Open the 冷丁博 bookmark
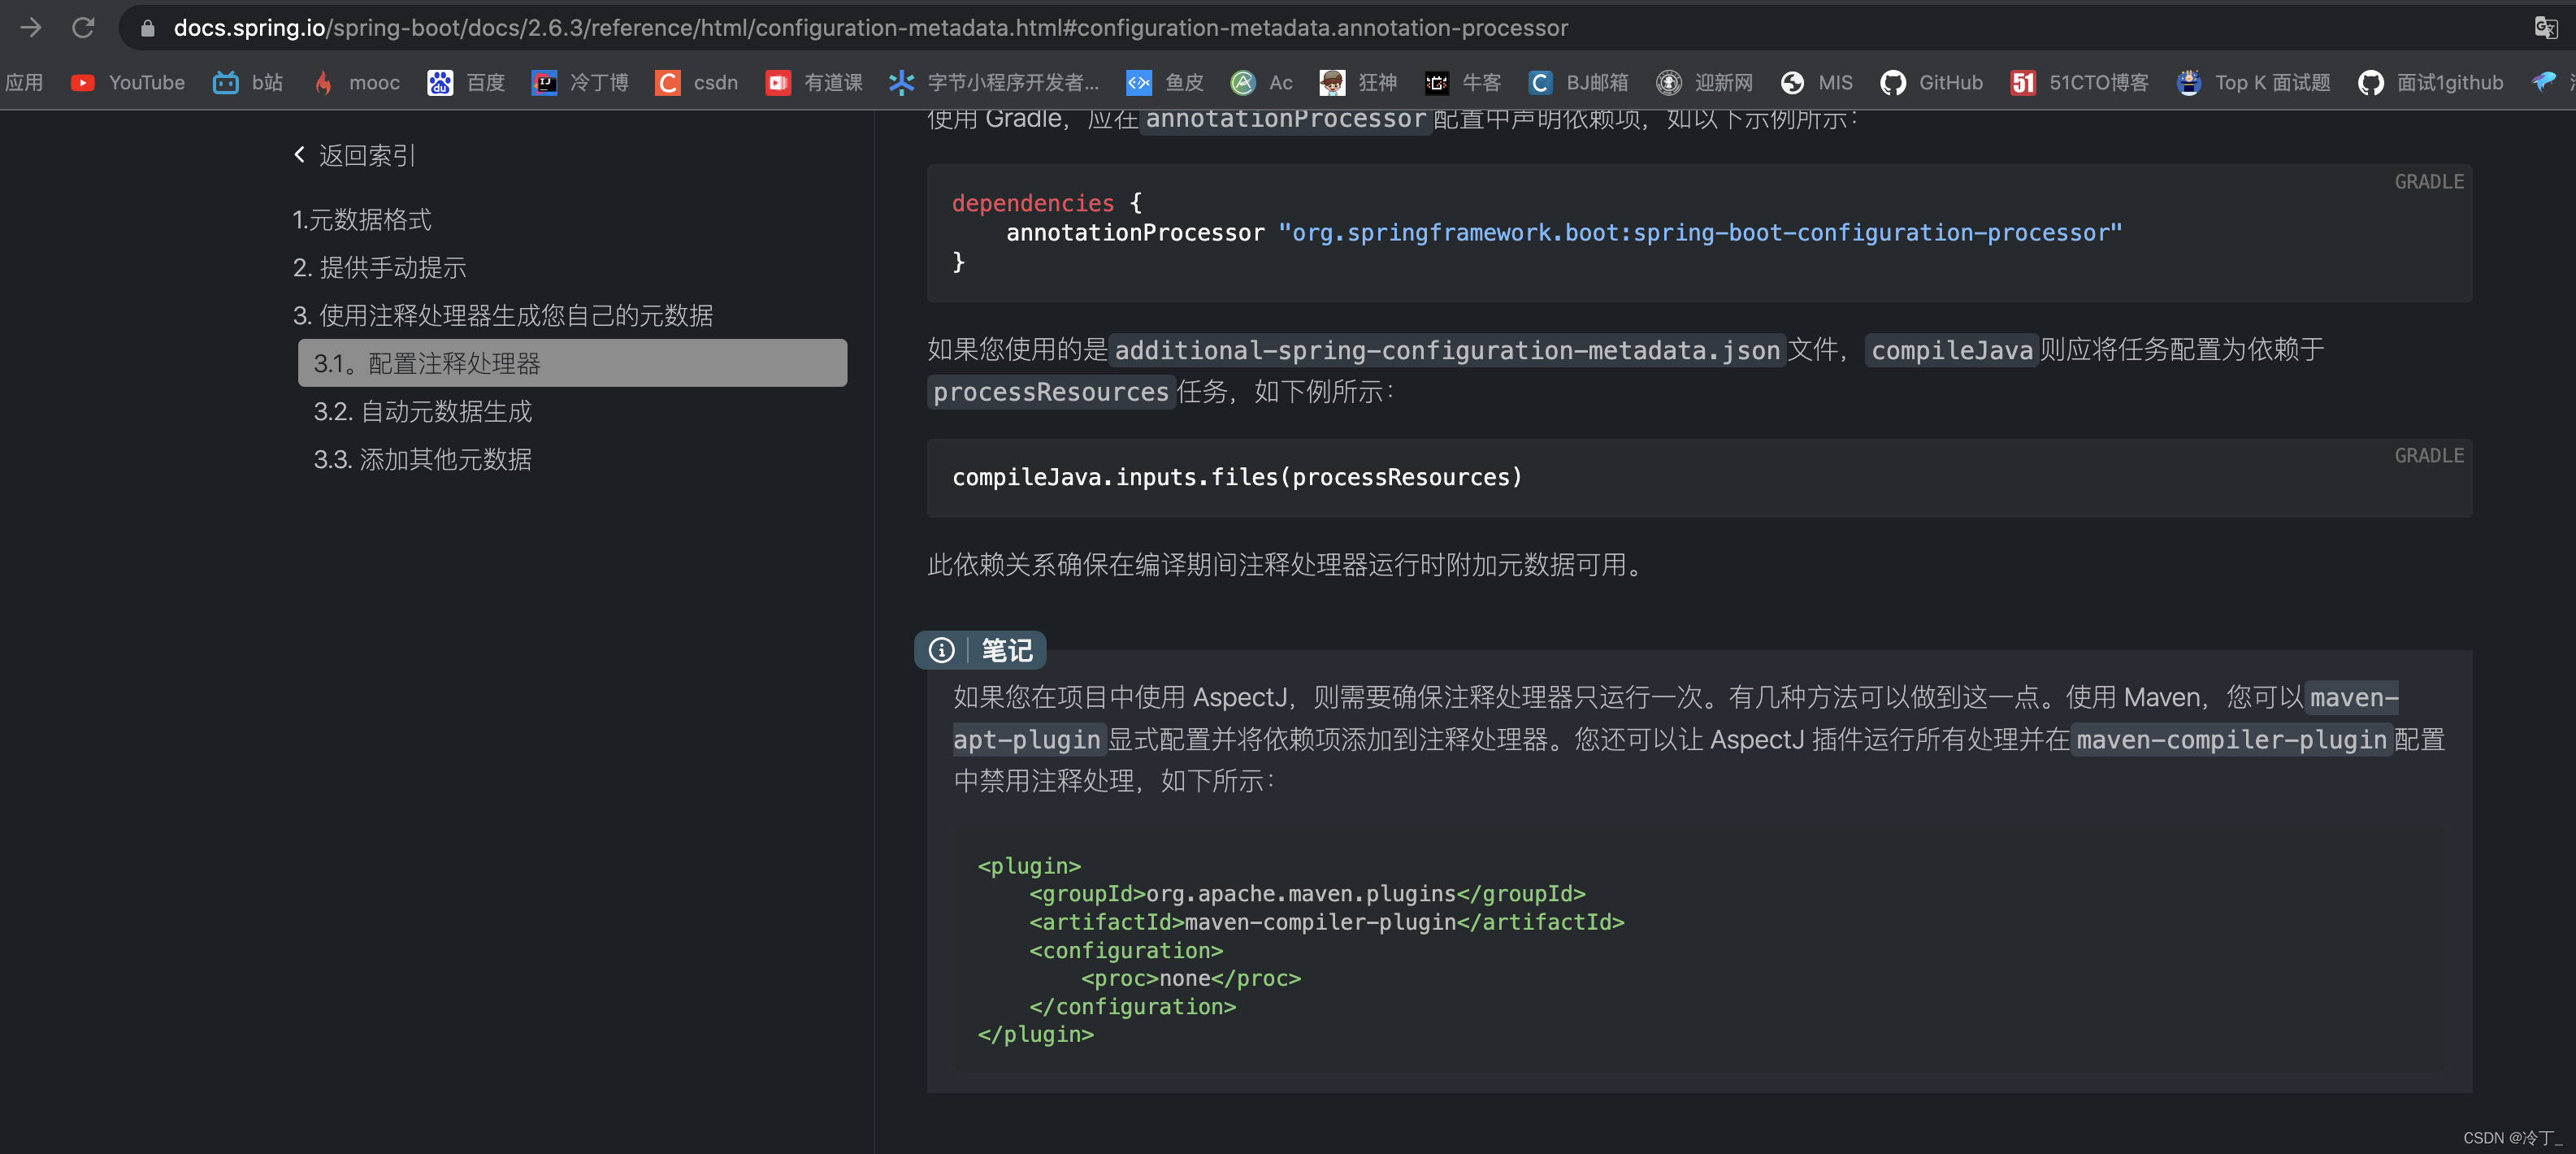 tap(580, 83)
